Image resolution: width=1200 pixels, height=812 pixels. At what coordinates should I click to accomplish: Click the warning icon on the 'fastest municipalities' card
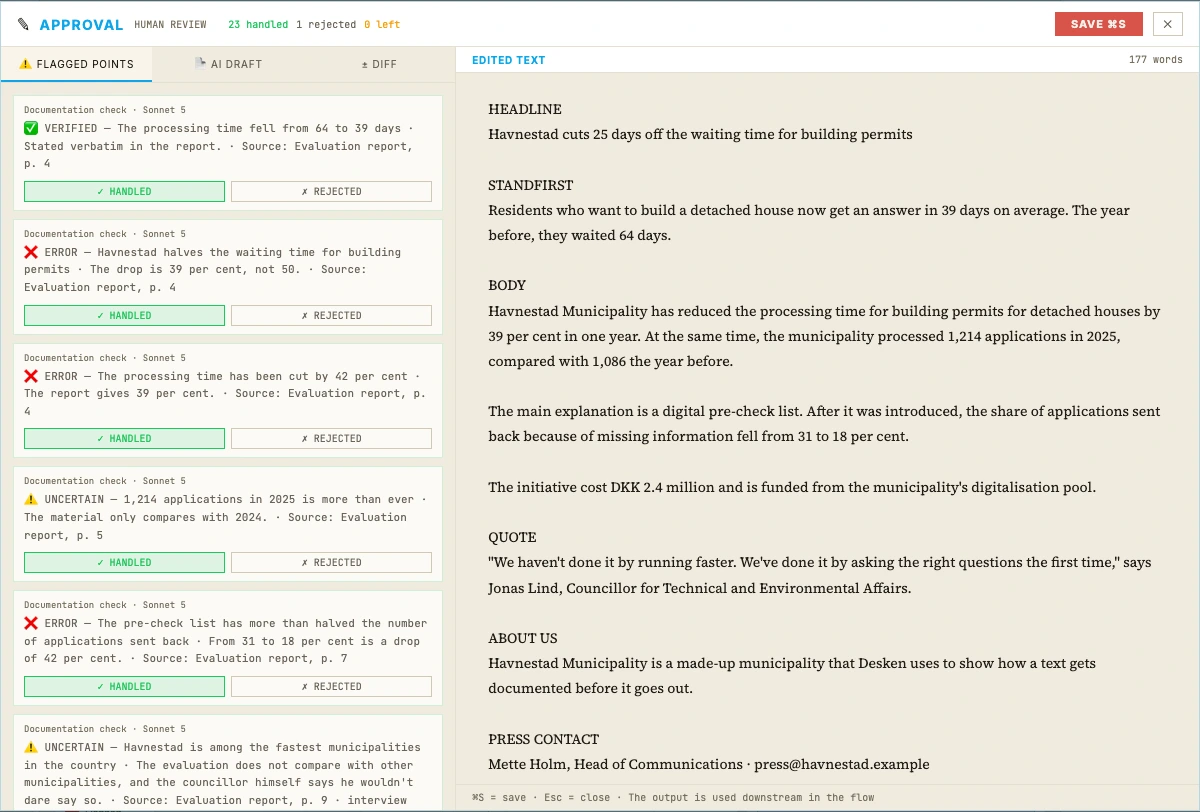click(x=31, y=747)
